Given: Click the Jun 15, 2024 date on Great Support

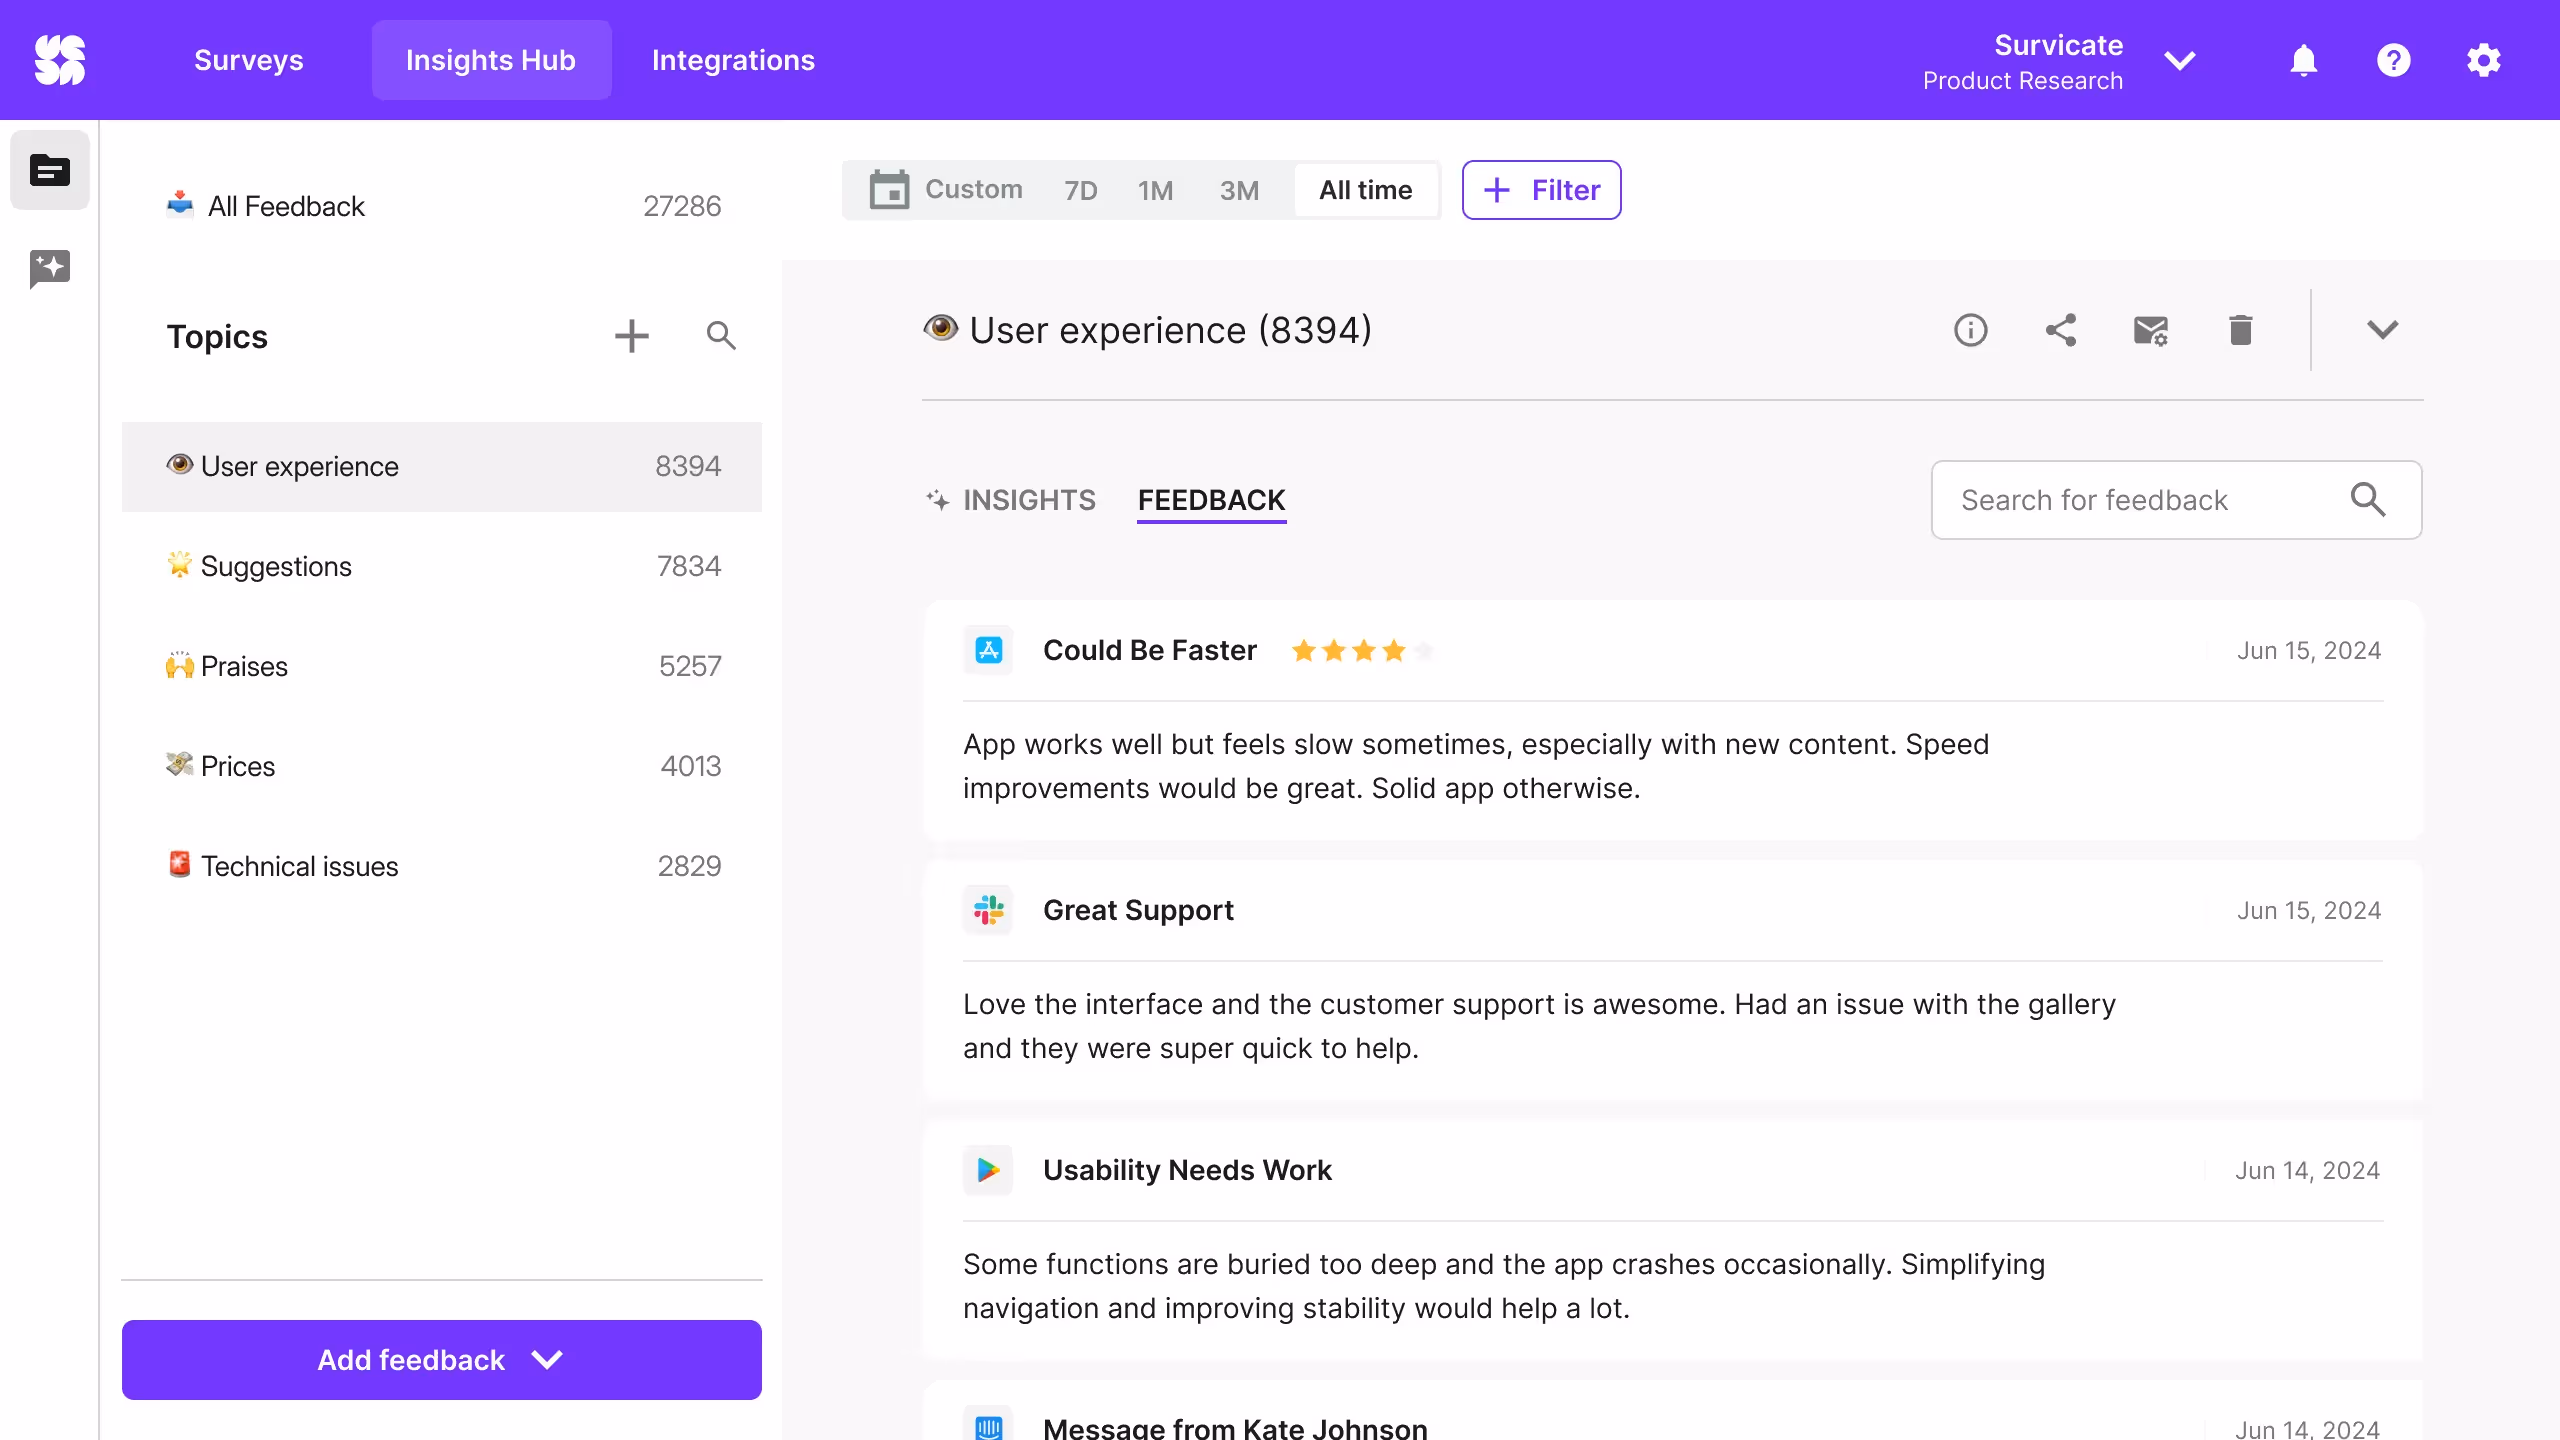Looking at the screenshot, I should click(2309, 910).
